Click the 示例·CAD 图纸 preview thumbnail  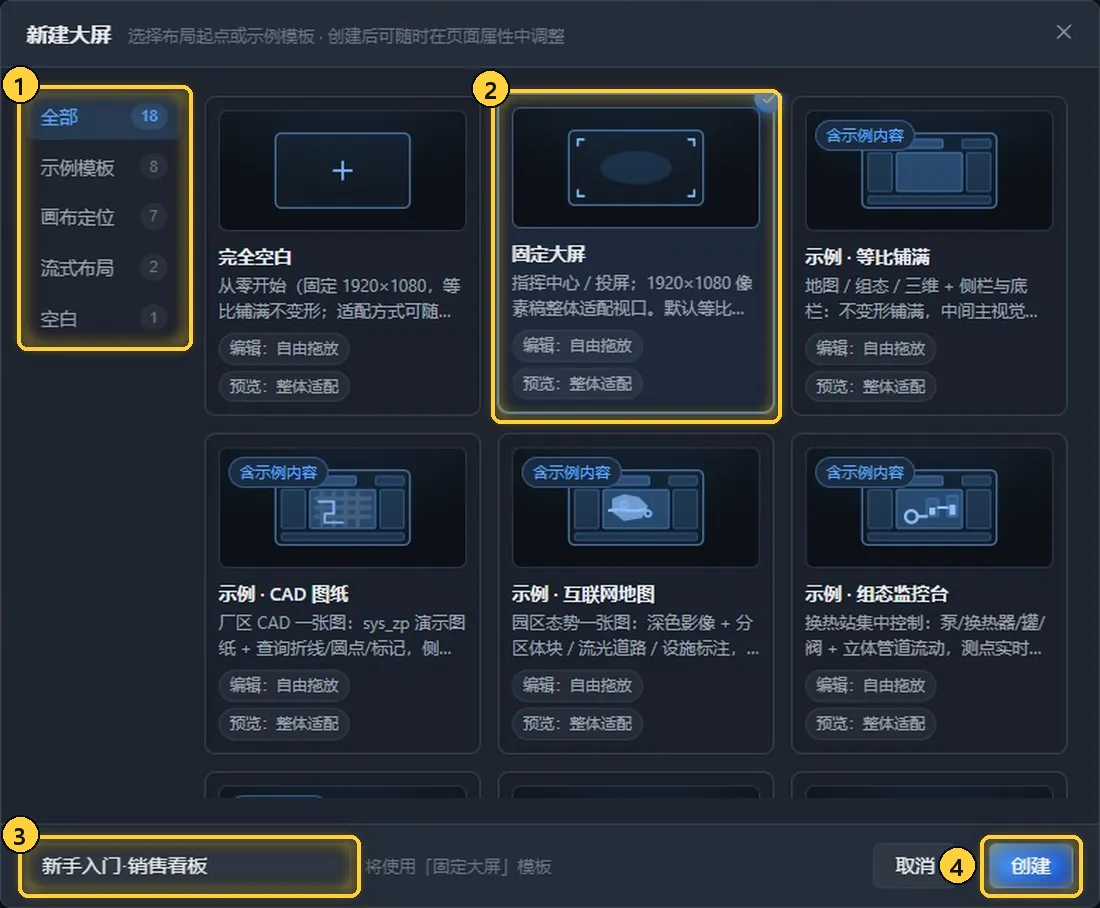pyautogui.click(x=342, y=507)
